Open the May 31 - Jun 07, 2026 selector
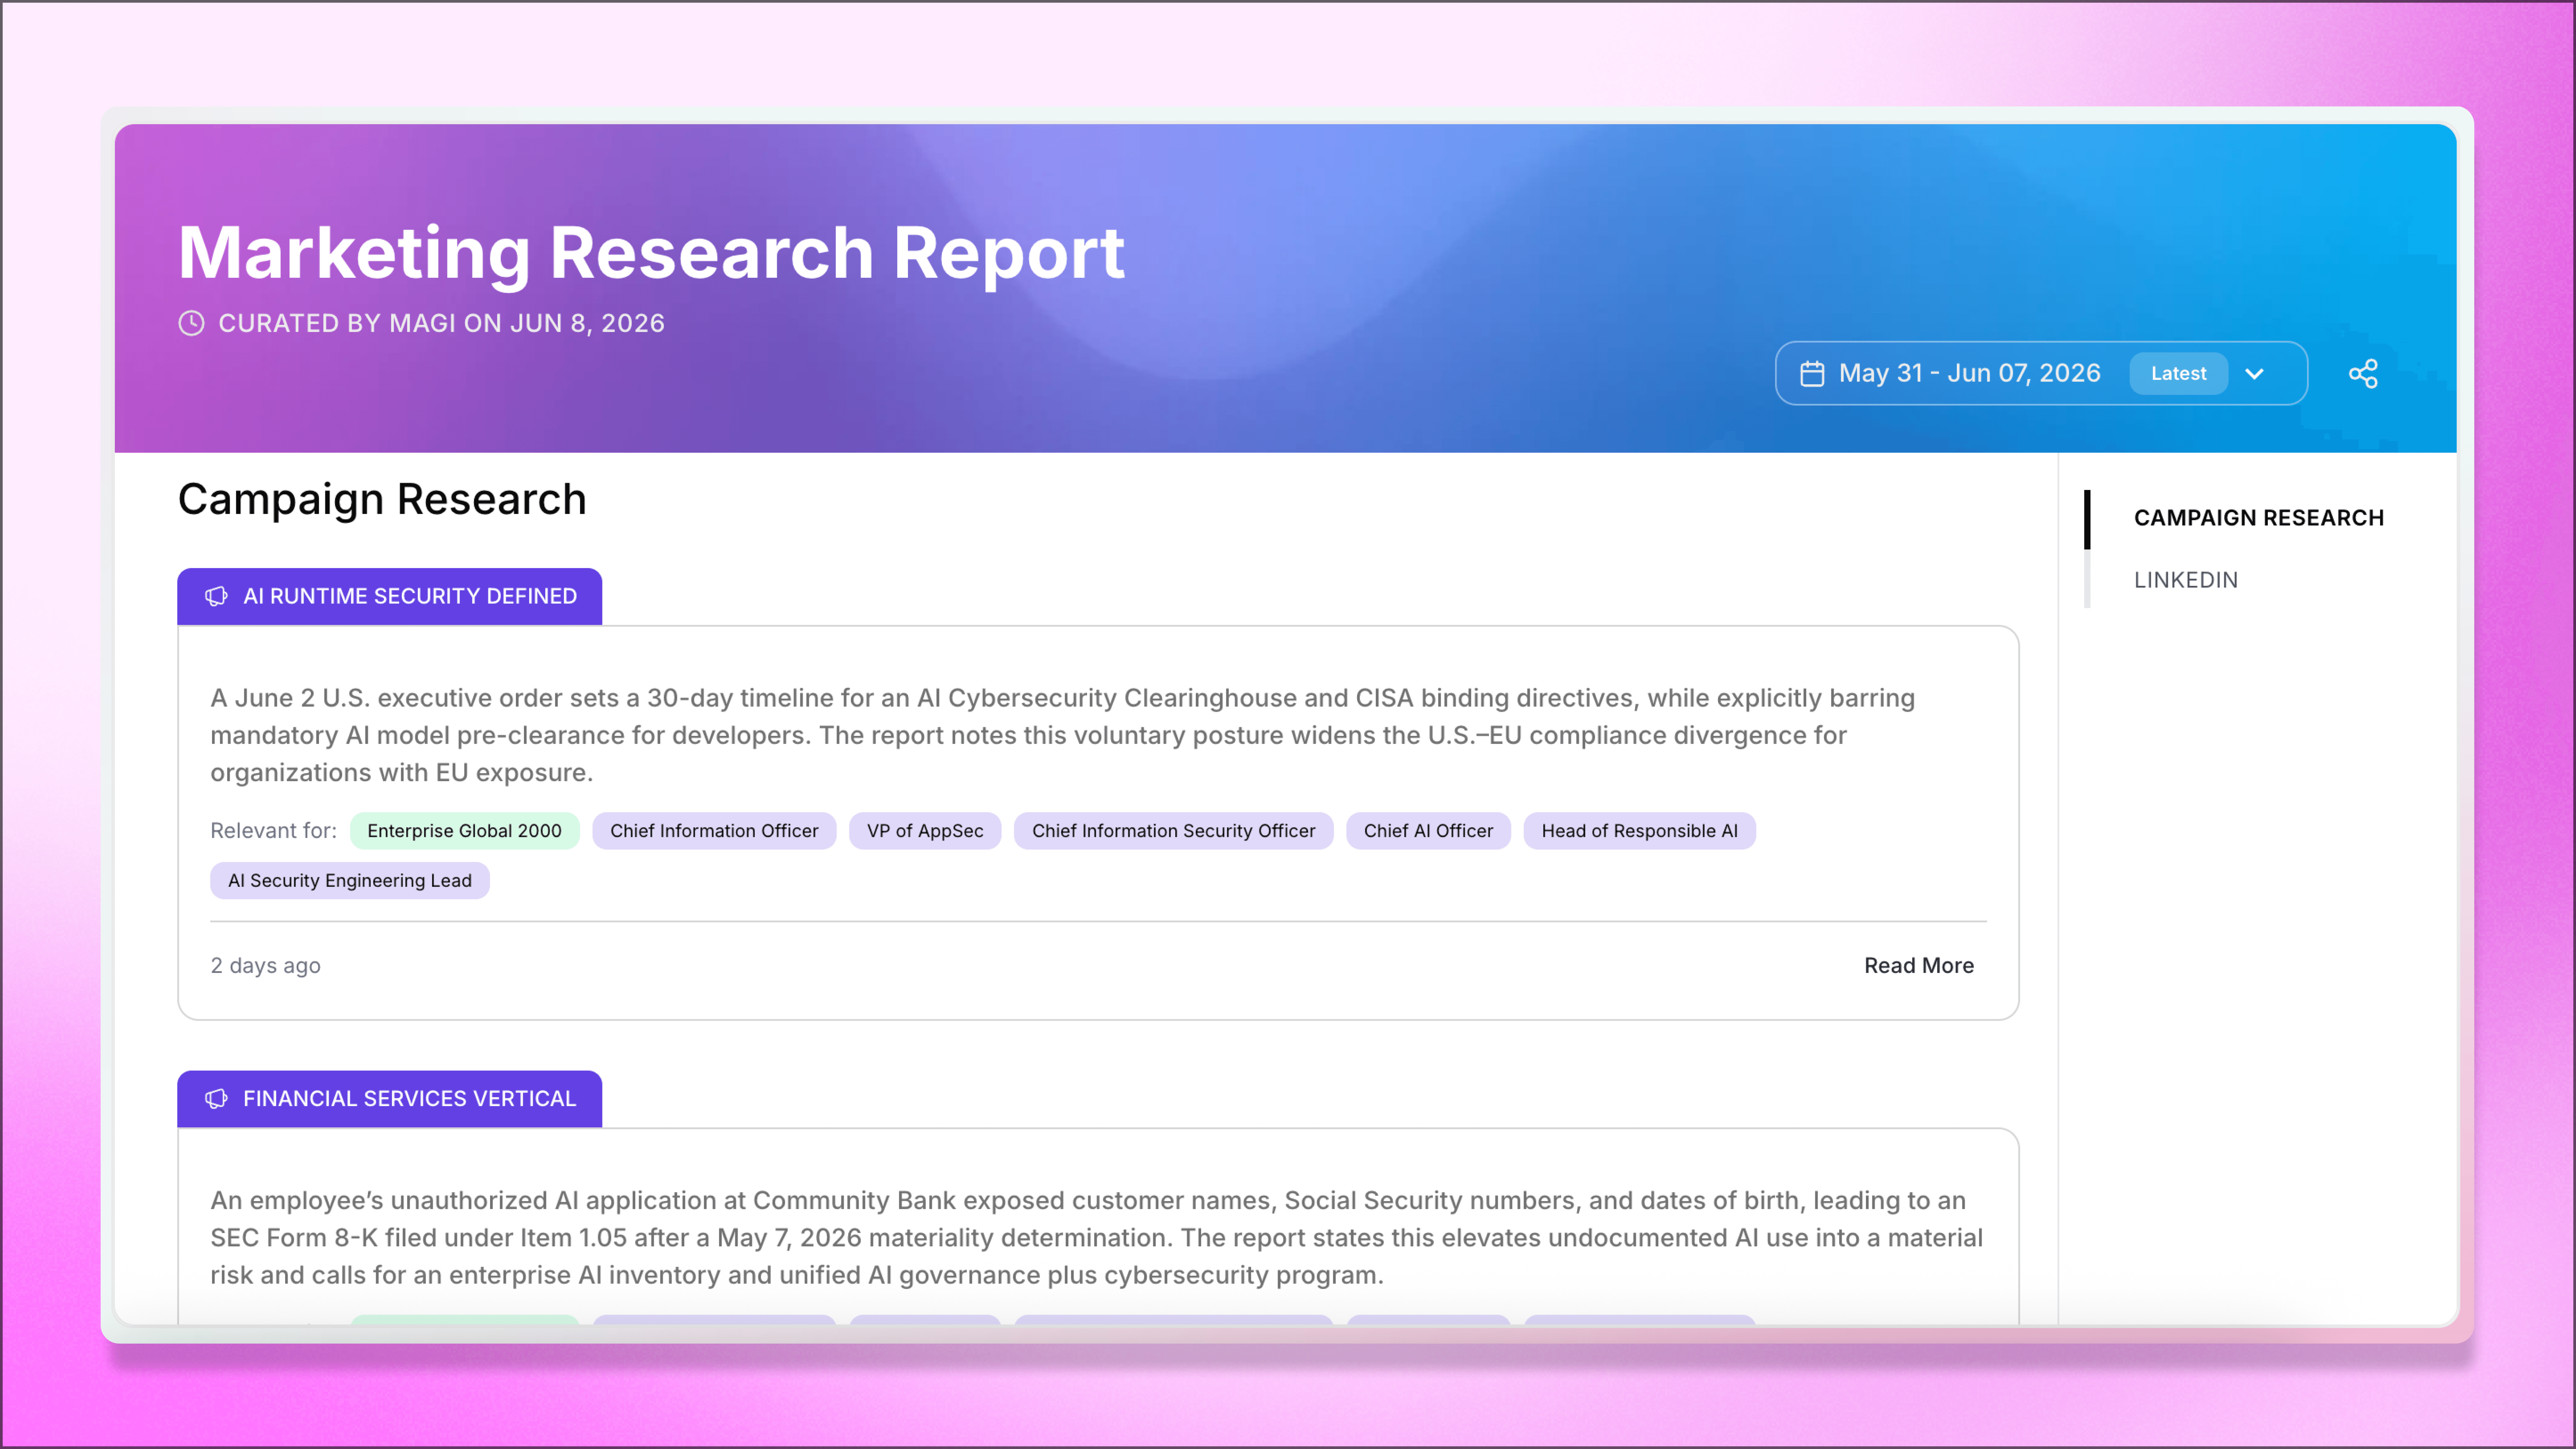This screenshot has width=2576, height=1449. 2041,373
